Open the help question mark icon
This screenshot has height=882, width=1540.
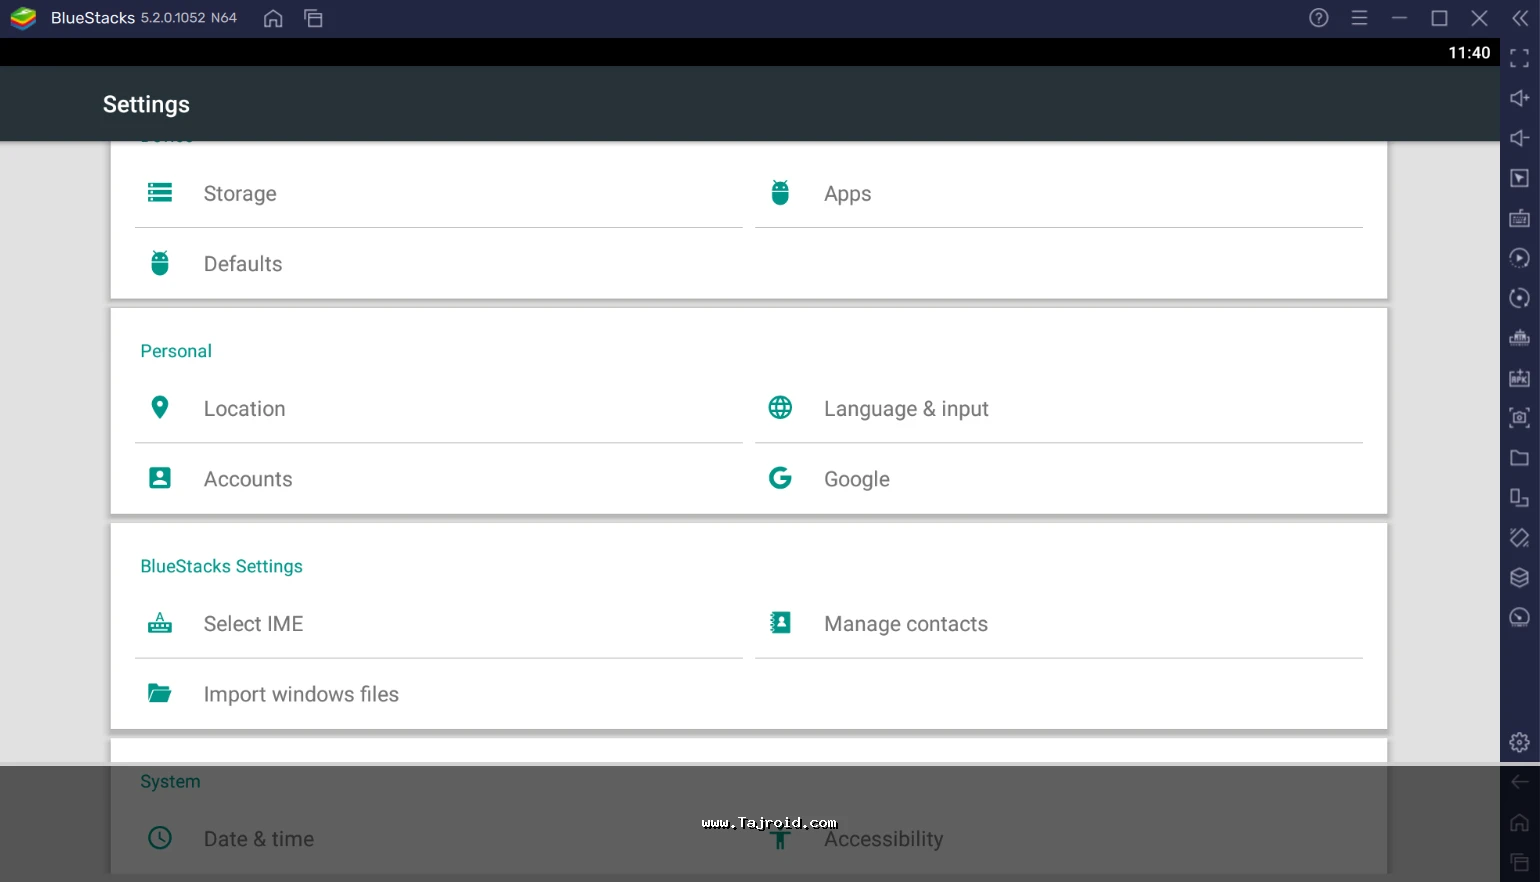[1319, 18]
